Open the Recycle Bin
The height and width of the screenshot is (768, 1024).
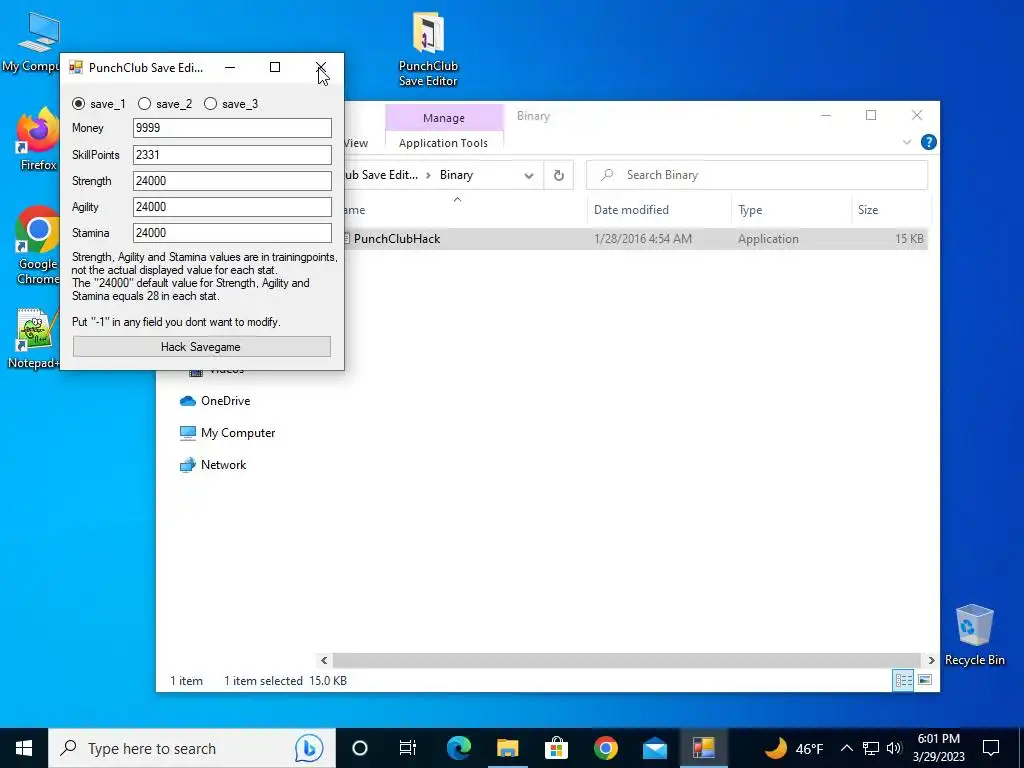click(x=974, y=635)
